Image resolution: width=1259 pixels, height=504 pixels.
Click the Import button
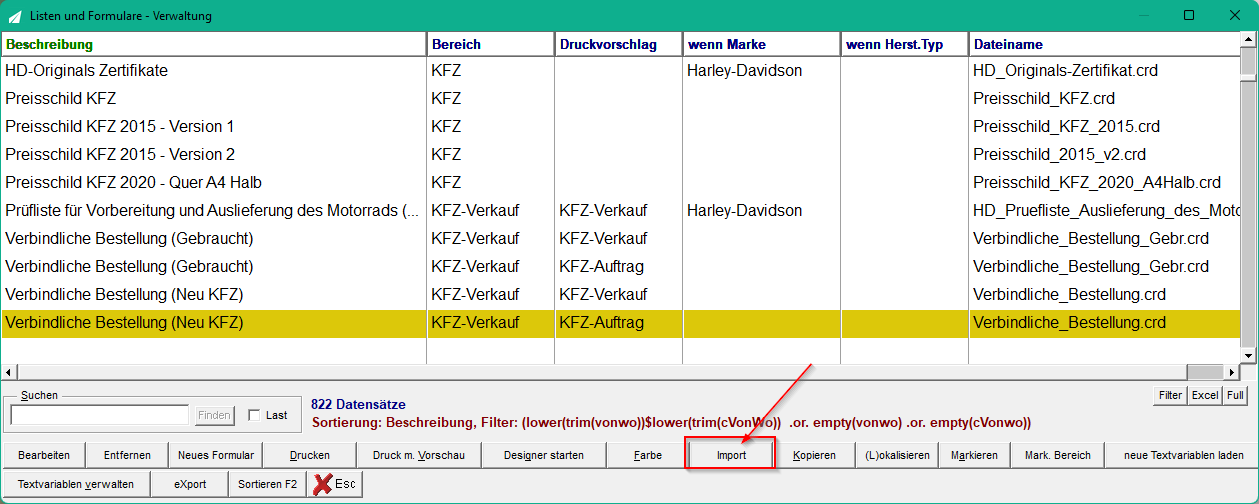(731, 455)
